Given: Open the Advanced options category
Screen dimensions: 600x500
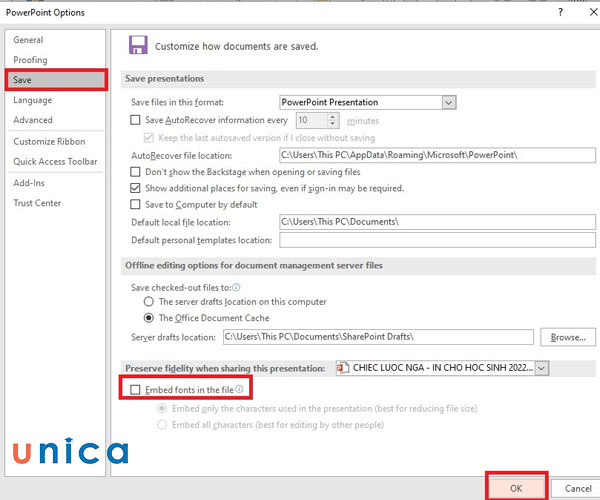Looking at the screenshot, I should tap(33, 120).
